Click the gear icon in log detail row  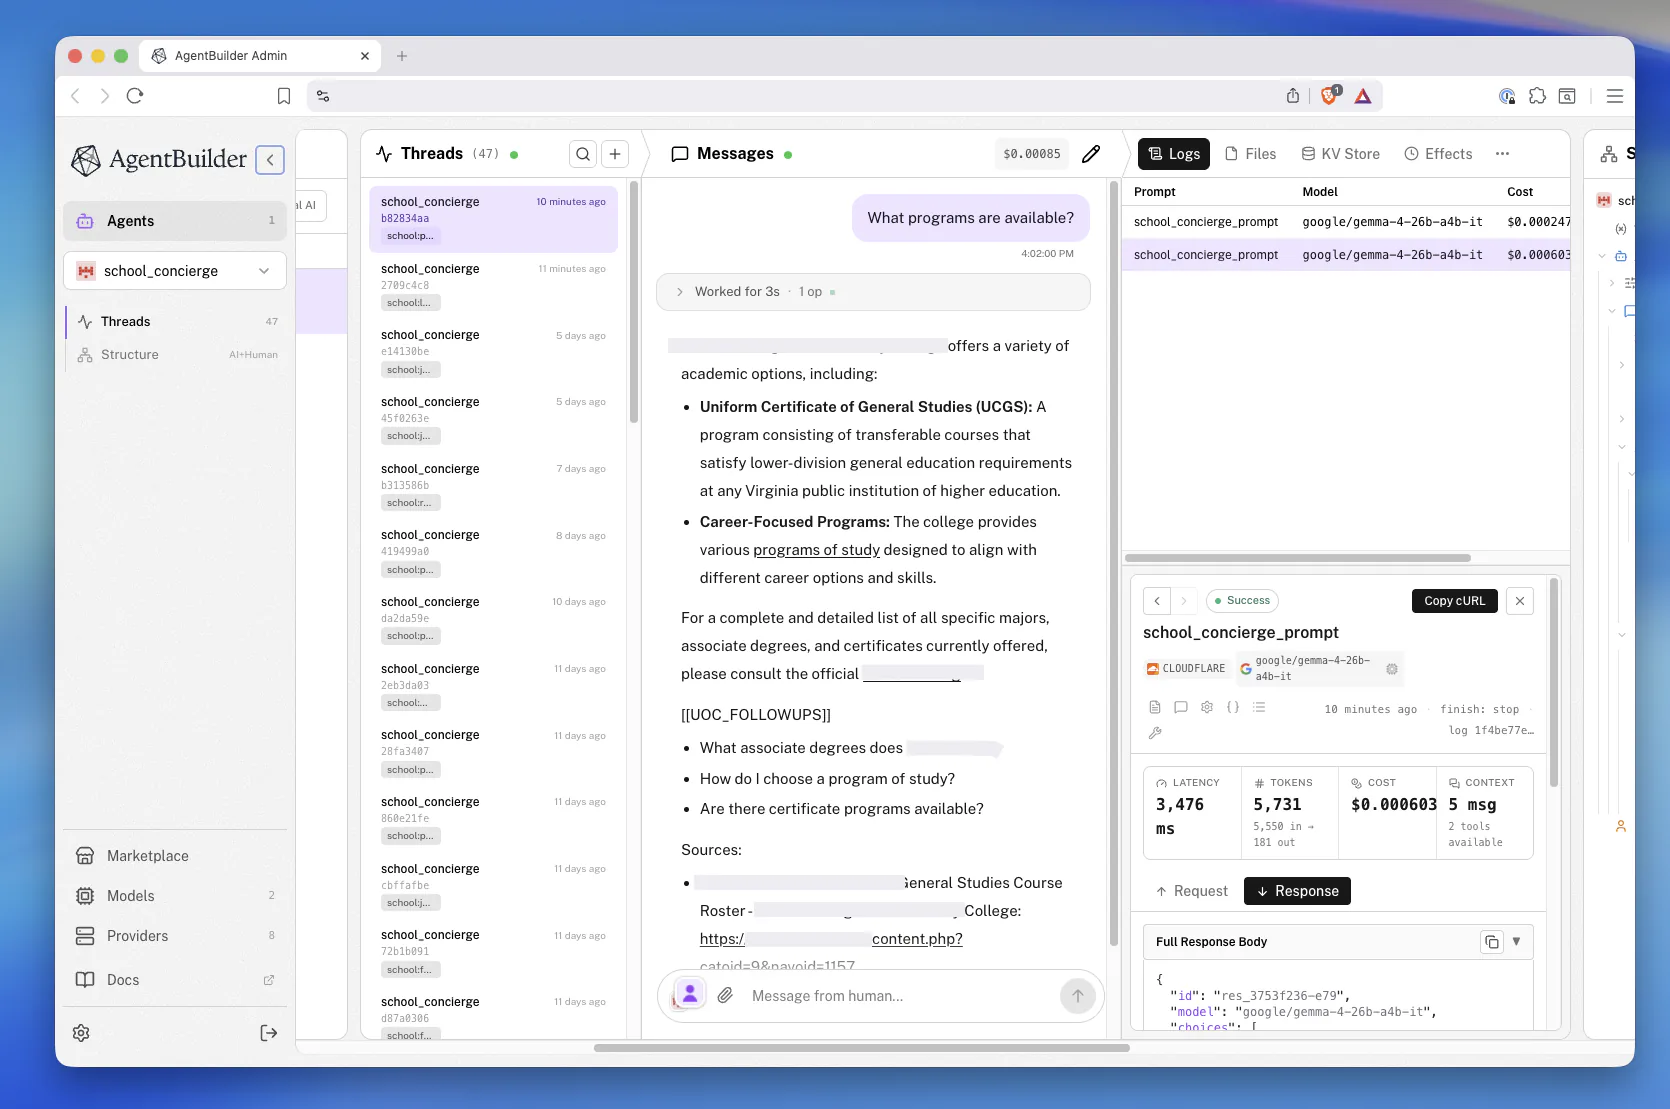click(1207, 707)
